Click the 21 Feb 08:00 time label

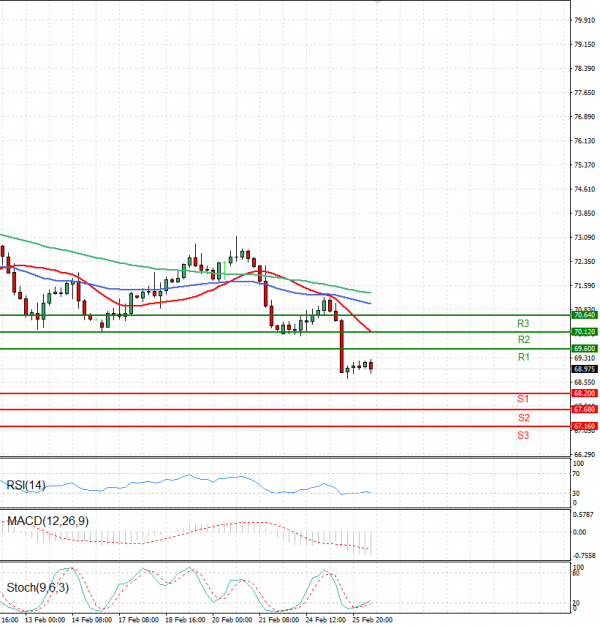[279, 620]
